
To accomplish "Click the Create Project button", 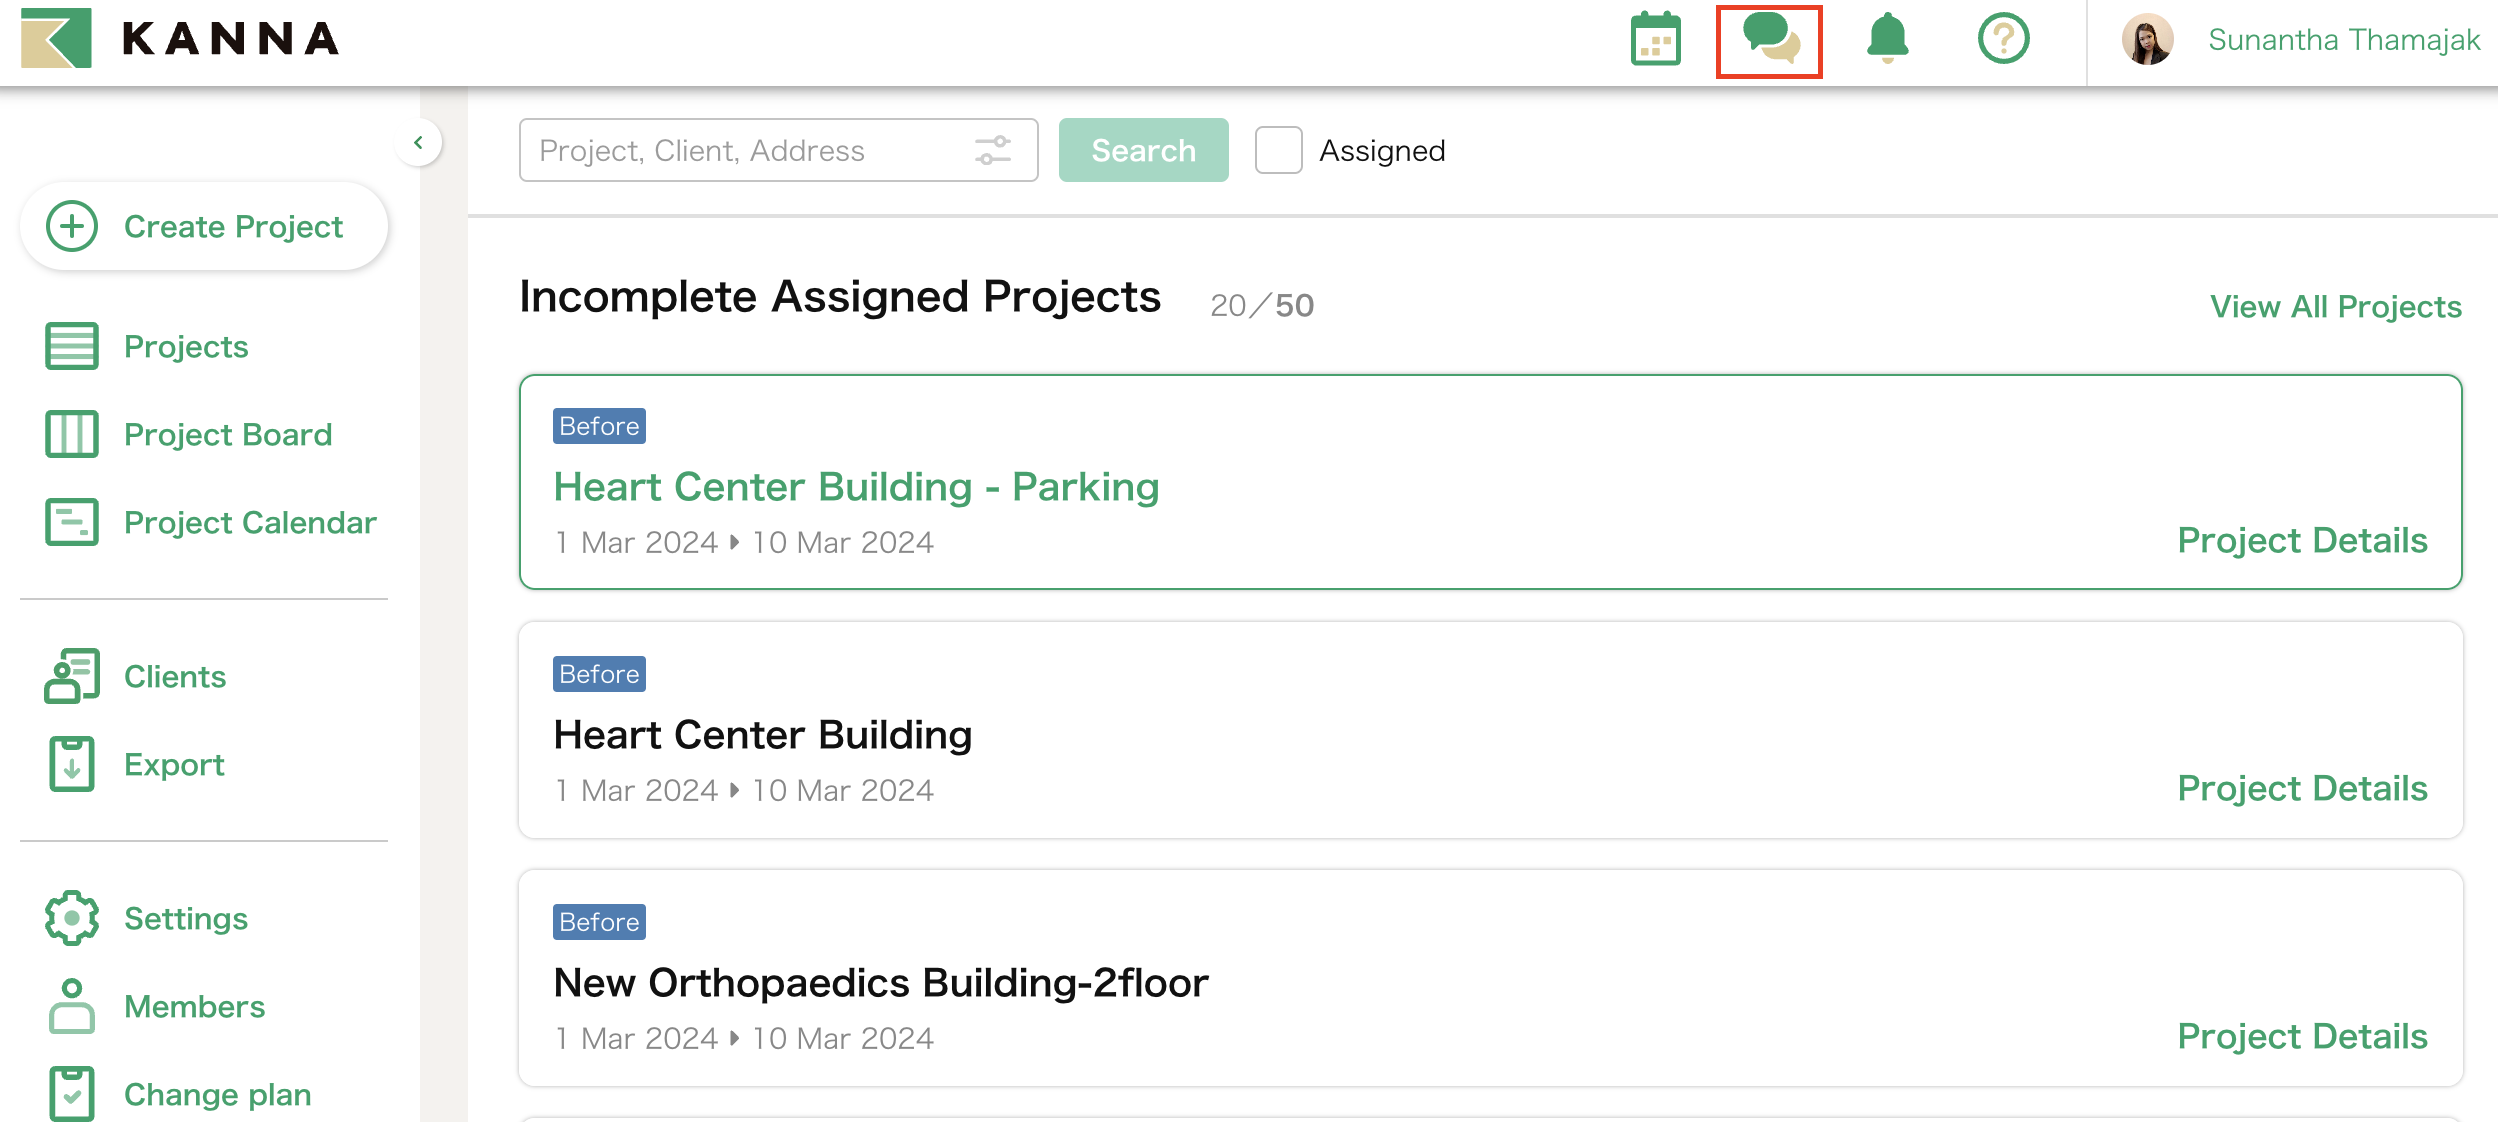I will pyautogui.click(x=204, y=226).
